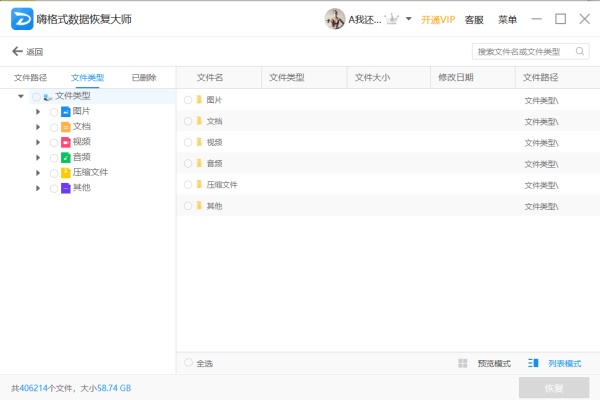600x400 pixels.
Task: Select the 文档 radio in tree
Action: (54, 127)
